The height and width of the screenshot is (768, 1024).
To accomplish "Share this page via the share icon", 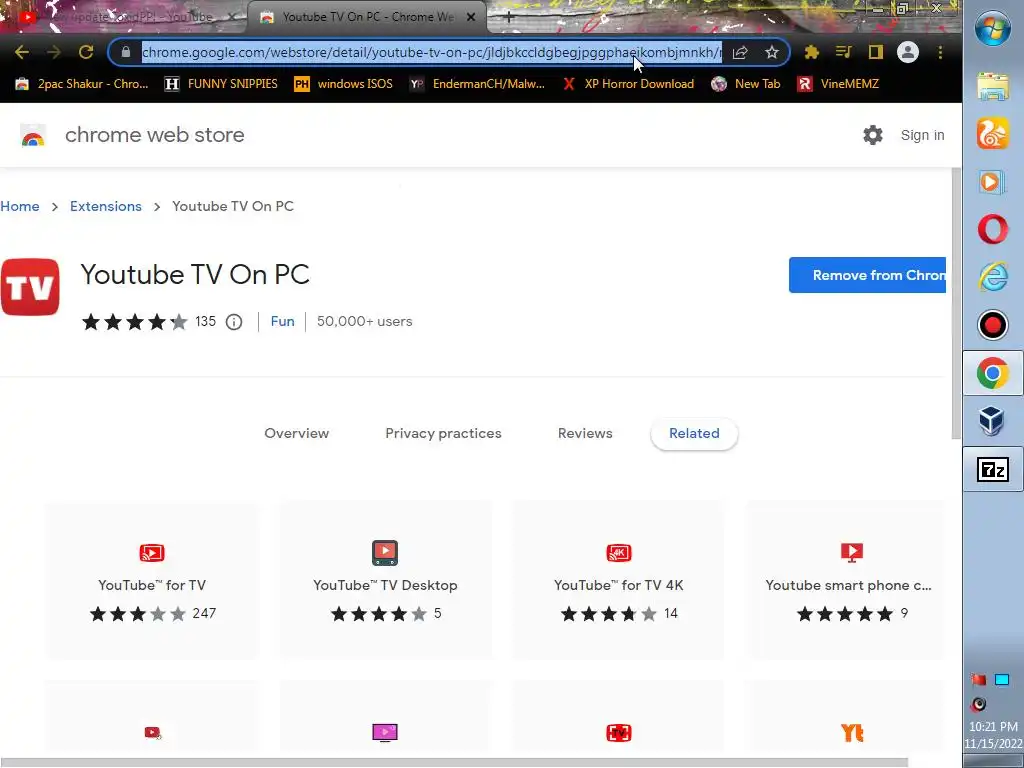I will [740, 52].
